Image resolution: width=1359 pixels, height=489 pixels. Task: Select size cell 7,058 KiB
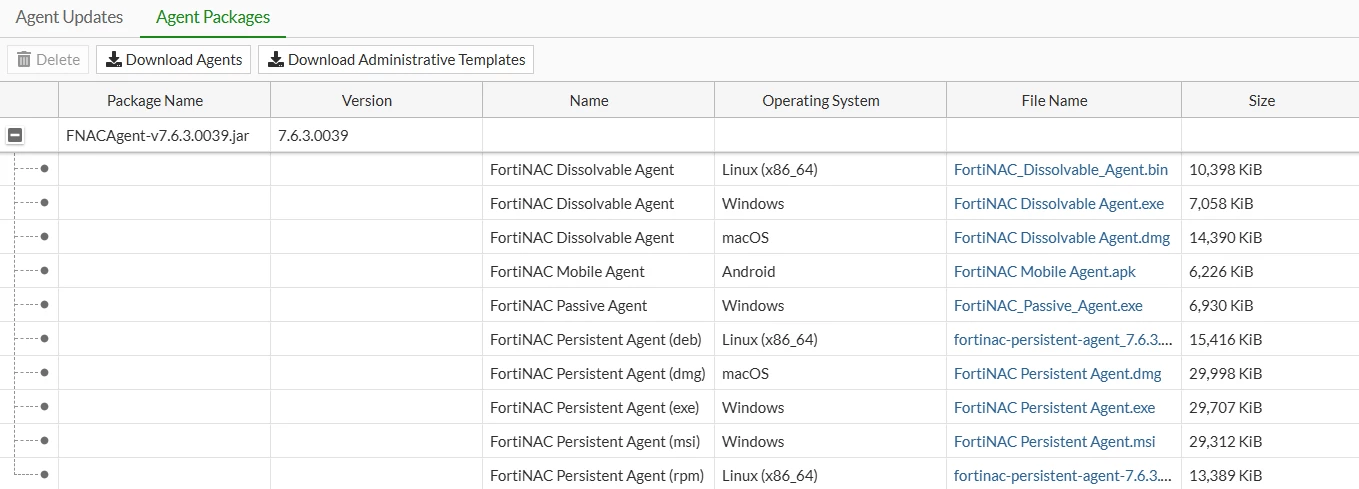1221,203
